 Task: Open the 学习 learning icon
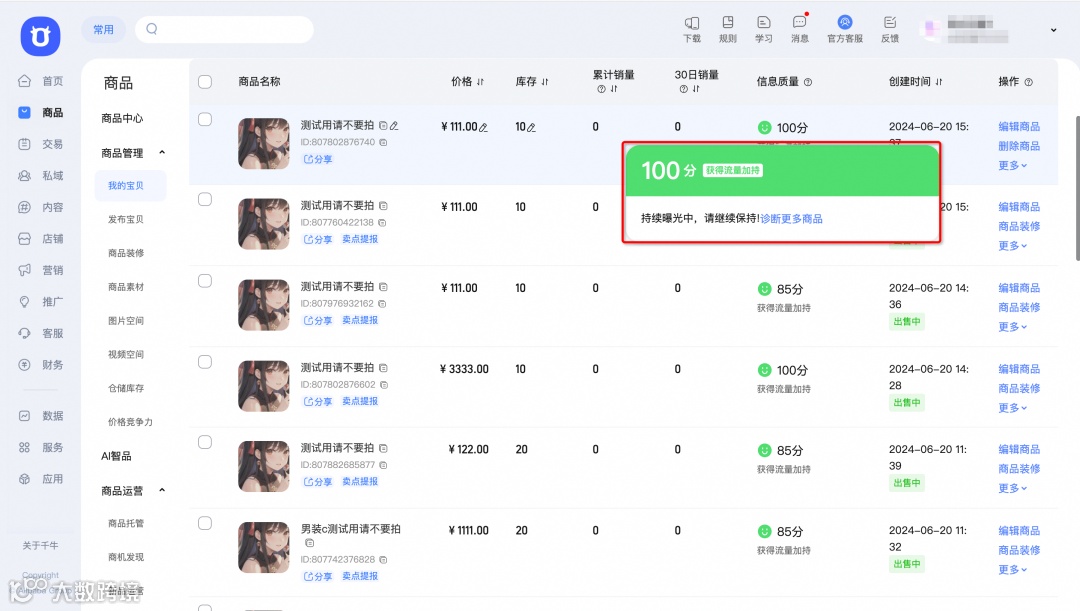pyautogui.click(x=763, y=29)
